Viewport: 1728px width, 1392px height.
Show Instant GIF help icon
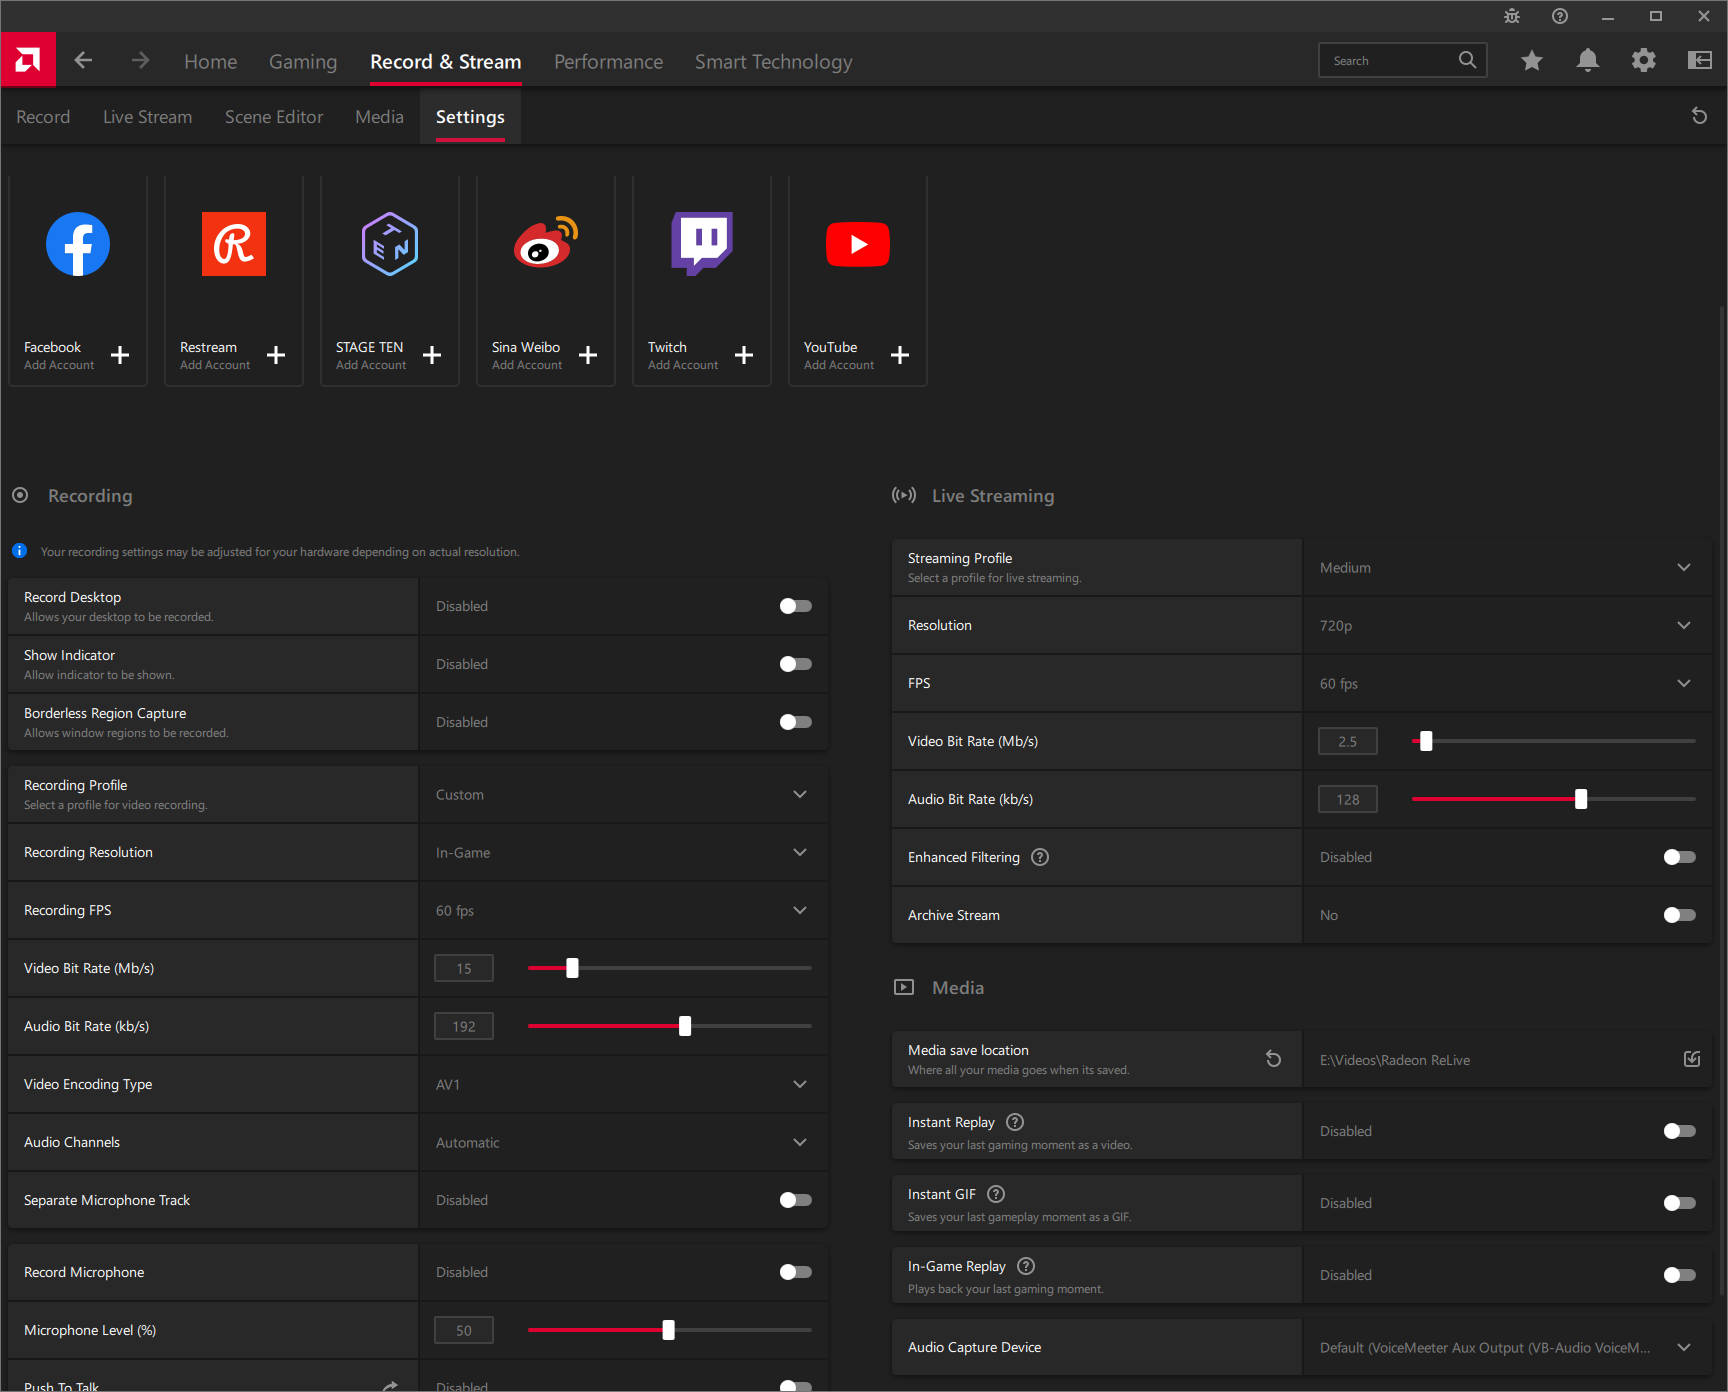pos(996,1194)
